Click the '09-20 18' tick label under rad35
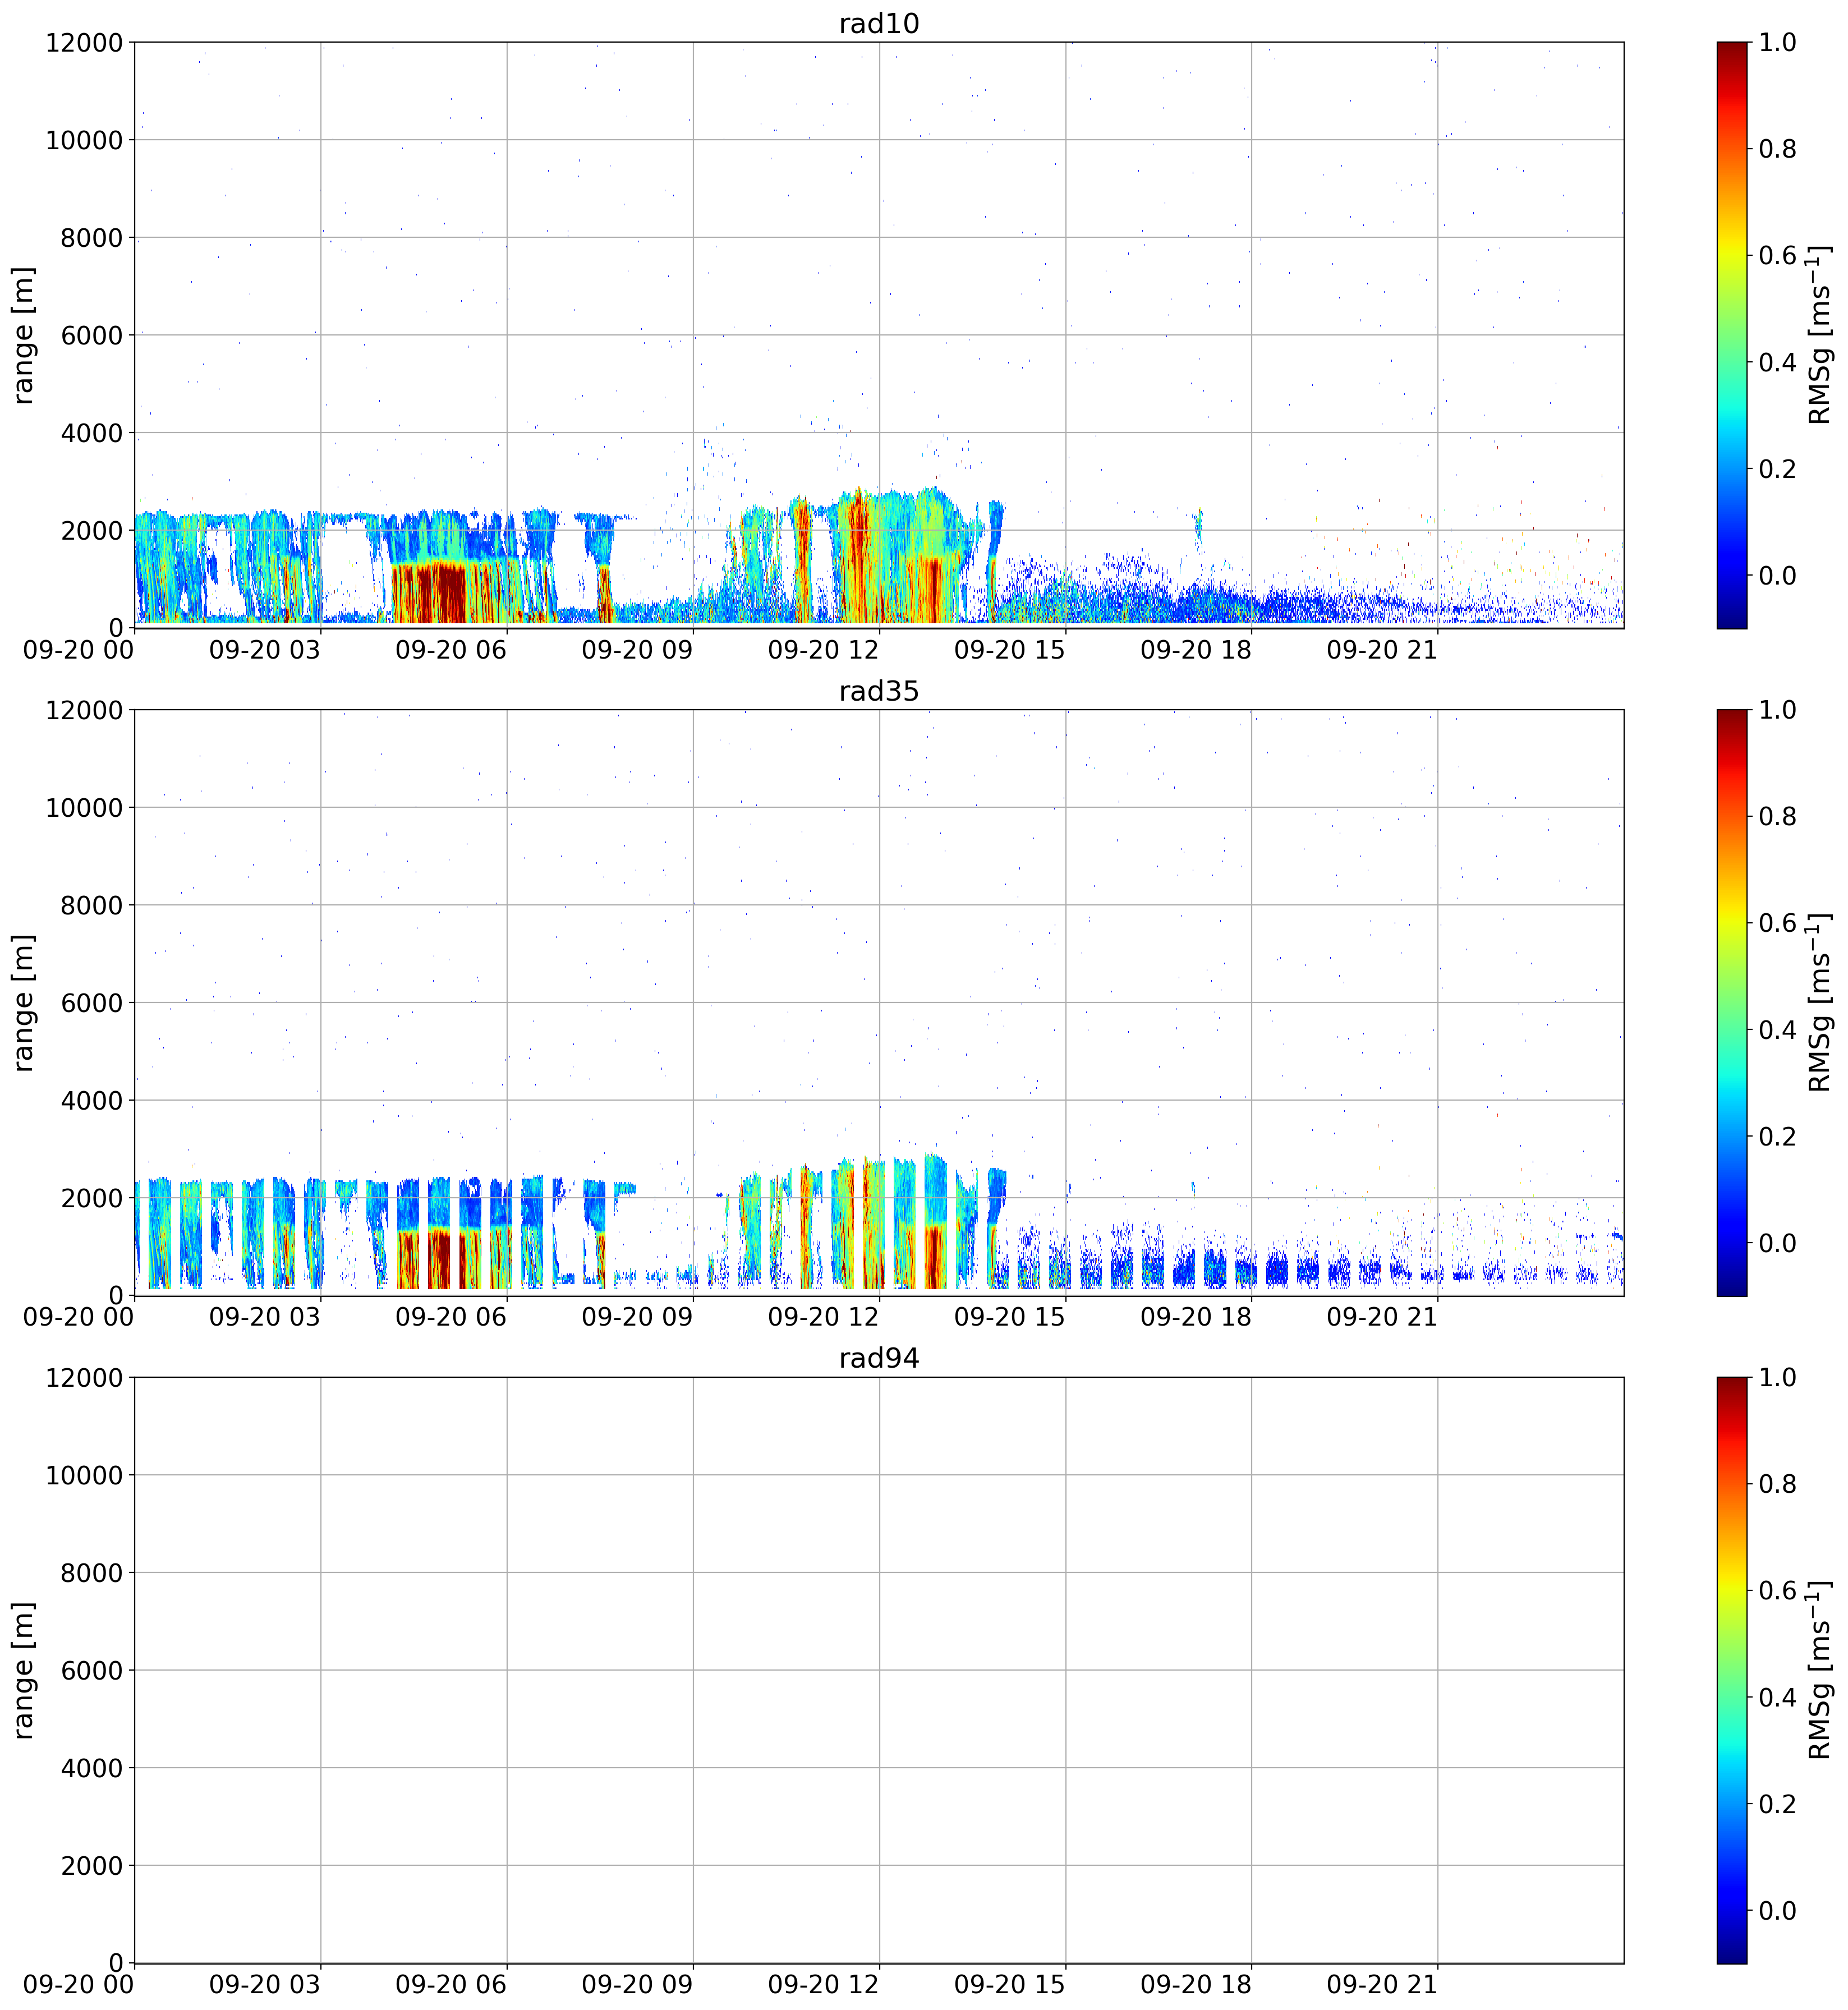The height and width of the screenshot is (2010, 1848). pos(1196,1317)
